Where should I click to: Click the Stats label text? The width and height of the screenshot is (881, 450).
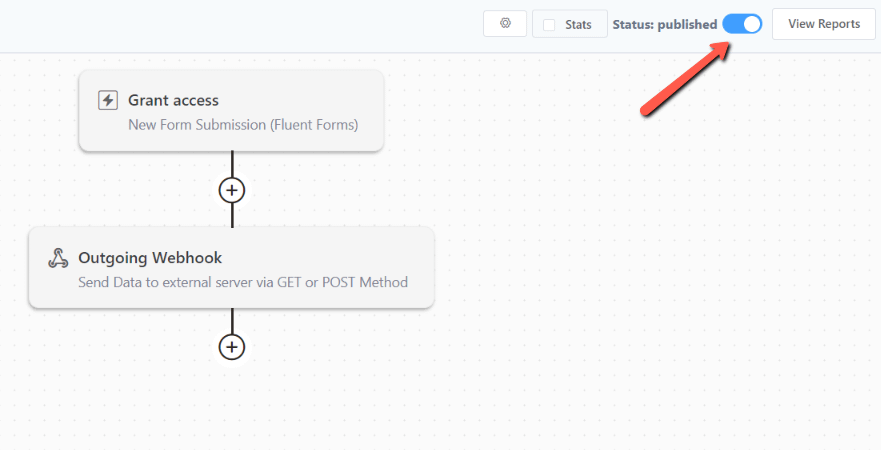pos(578,25)
